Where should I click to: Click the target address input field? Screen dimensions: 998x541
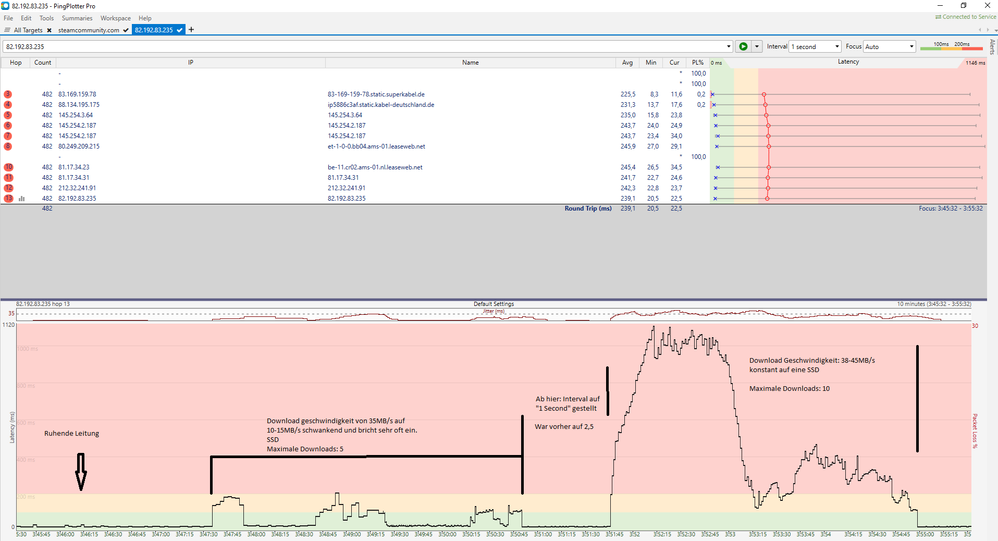coord(360,46)
